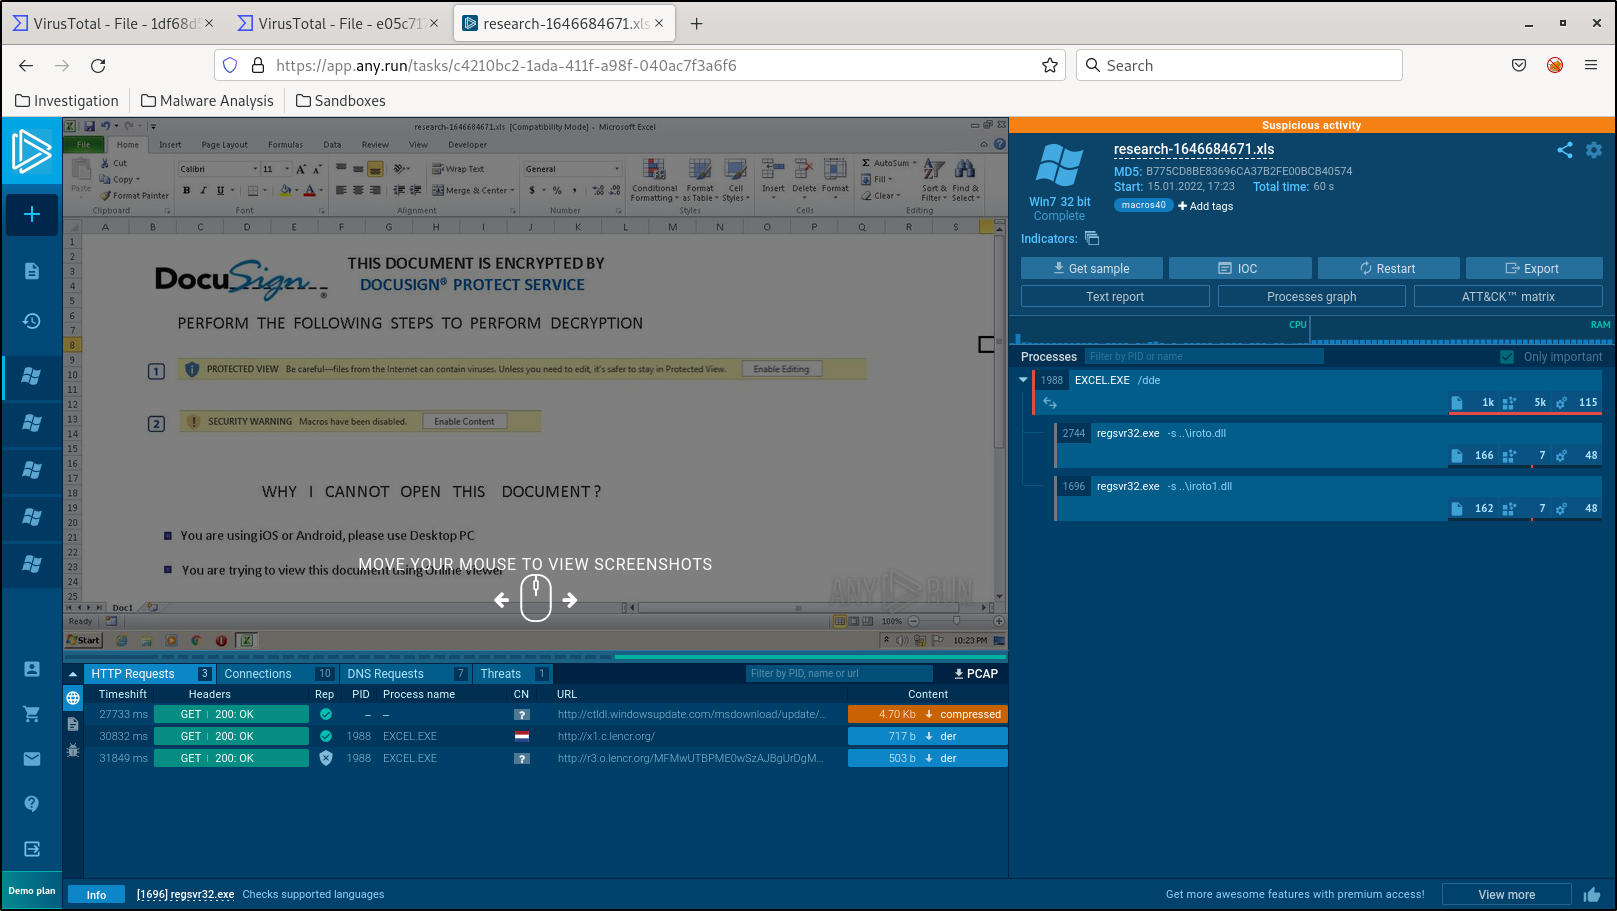This screenshot has width=1617, height=911.
Task: Open the Processes graph
Action: (x=1312, y=296)
